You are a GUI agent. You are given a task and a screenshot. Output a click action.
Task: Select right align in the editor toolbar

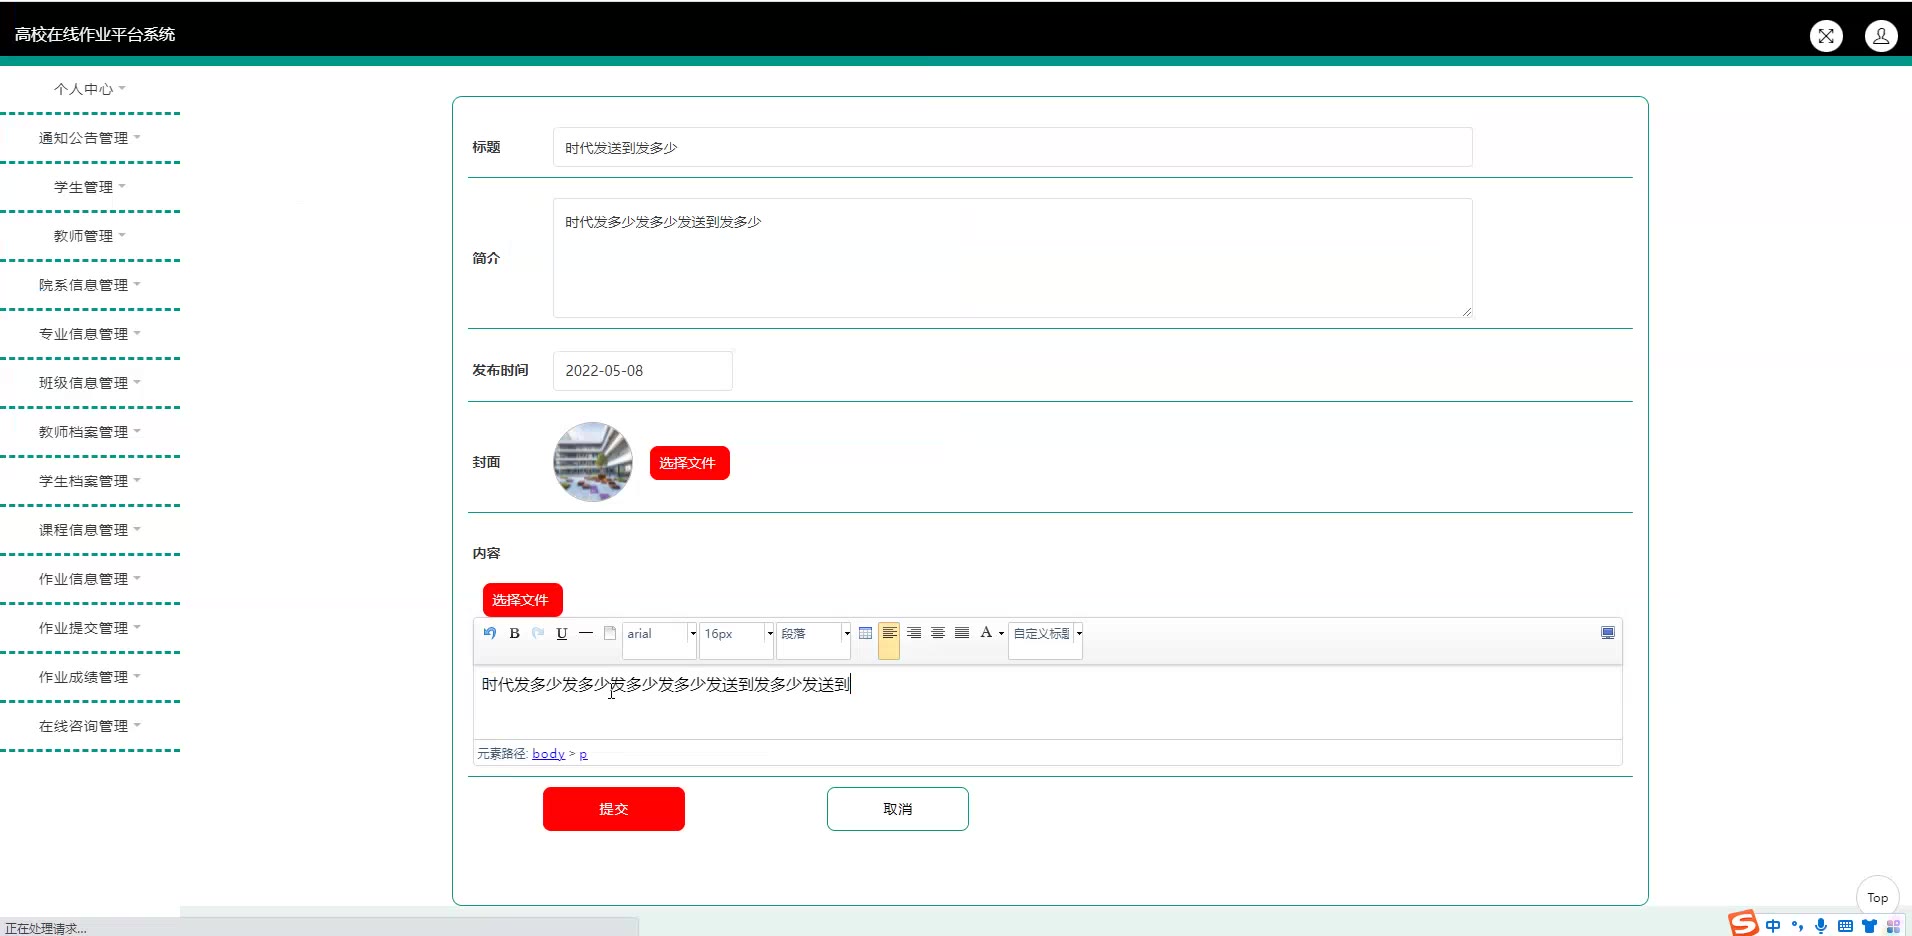click(x=914, y=633)
